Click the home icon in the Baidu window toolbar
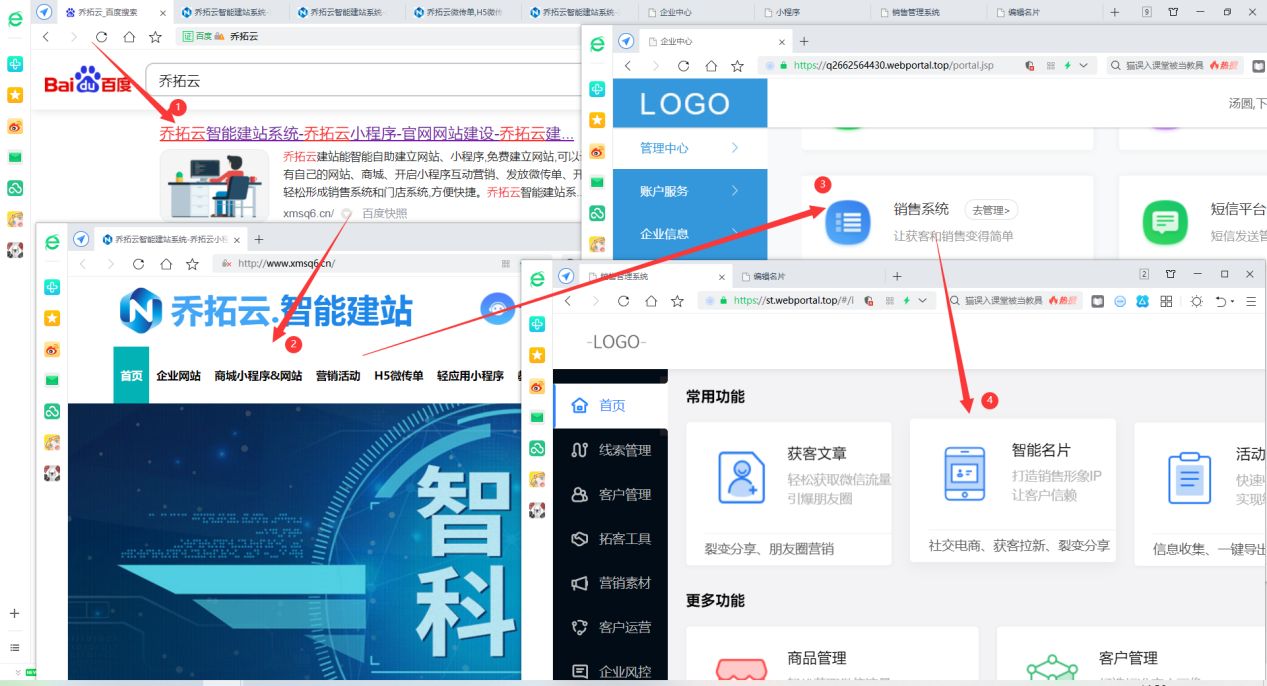This screenshot has height=686, width=1267. coord(128,37)
